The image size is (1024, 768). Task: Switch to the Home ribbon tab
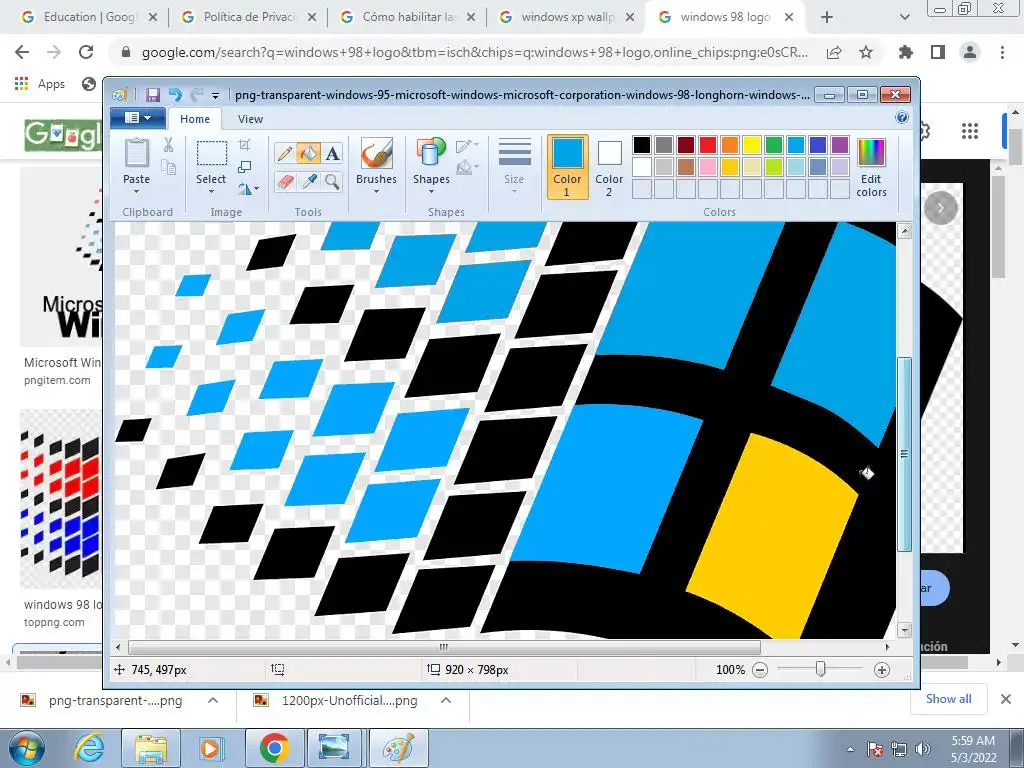coord(195,119)
